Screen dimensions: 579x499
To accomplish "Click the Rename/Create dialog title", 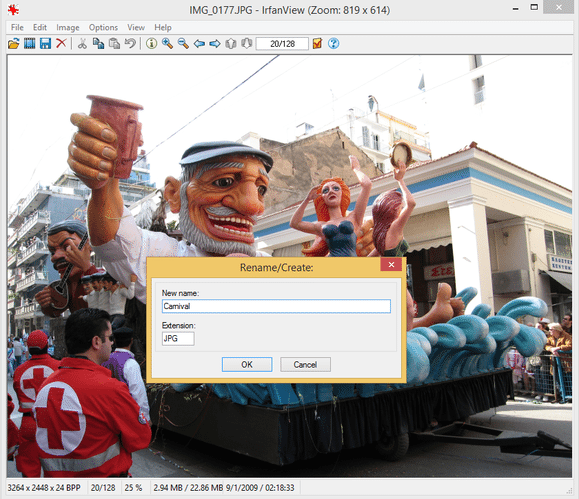I will point(277,267).
